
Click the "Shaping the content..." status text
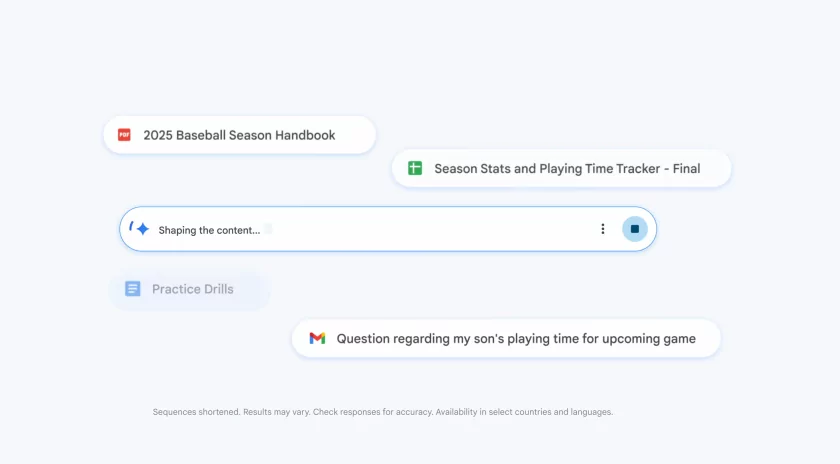coord(209,230)
